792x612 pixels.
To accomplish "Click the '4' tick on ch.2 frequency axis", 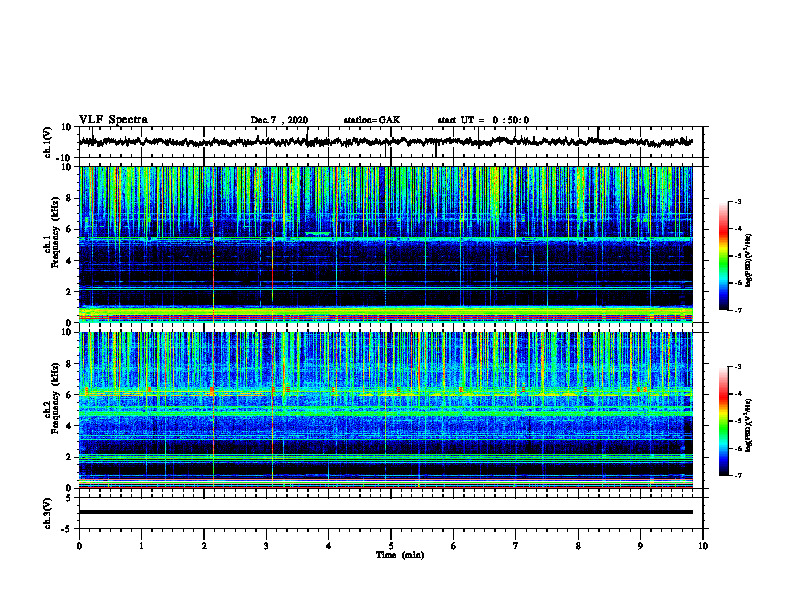I will pyautogui.click(x=69, y=426).
